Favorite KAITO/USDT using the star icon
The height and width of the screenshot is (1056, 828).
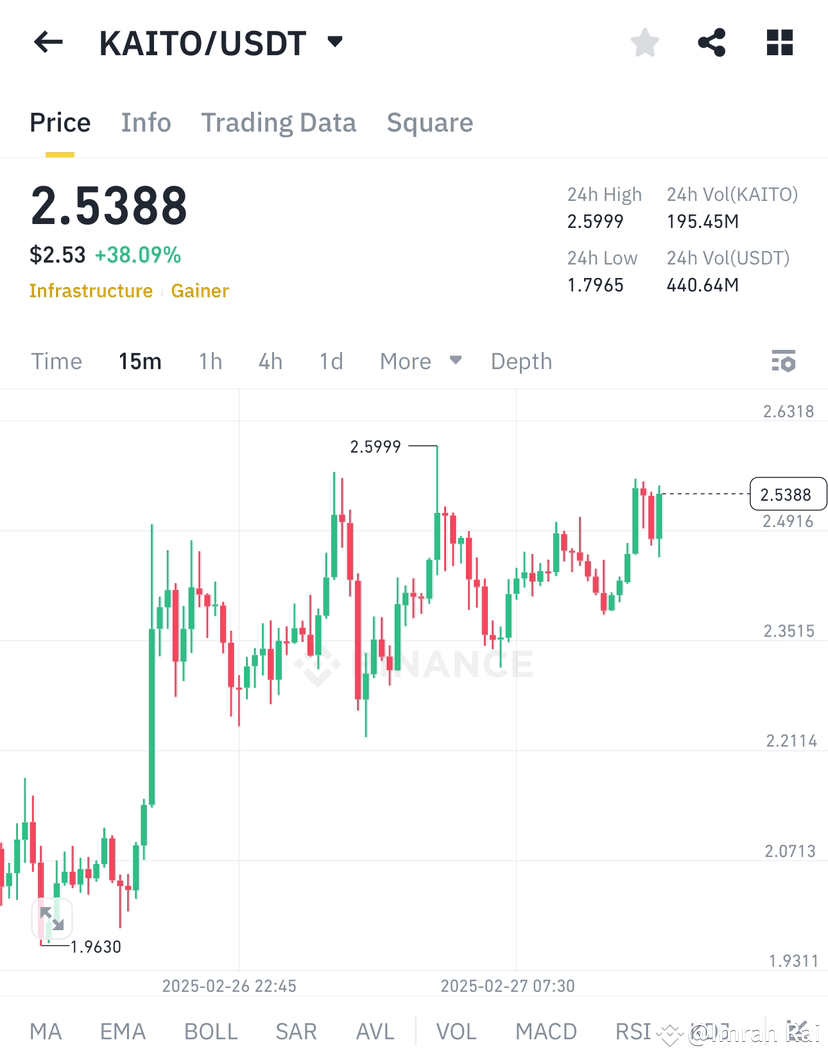point(644,42)
